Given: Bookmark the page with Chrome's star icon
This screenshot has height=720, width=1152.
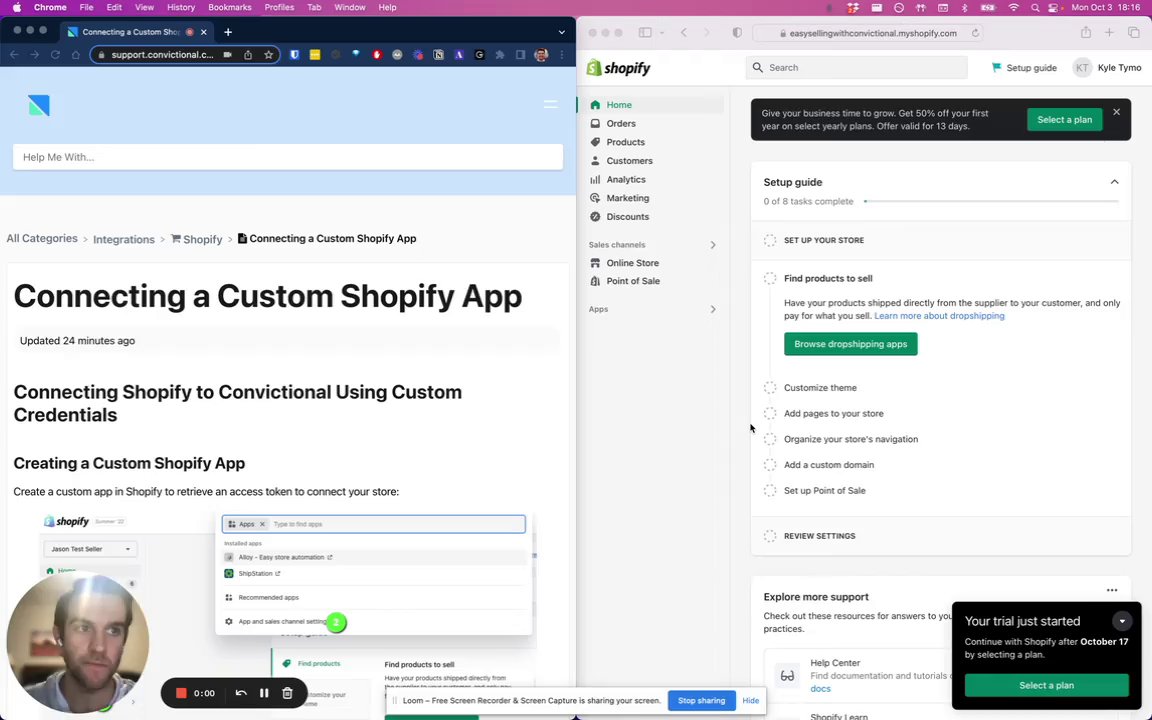Looking at the screenshot, I should [x=269, y=54].
